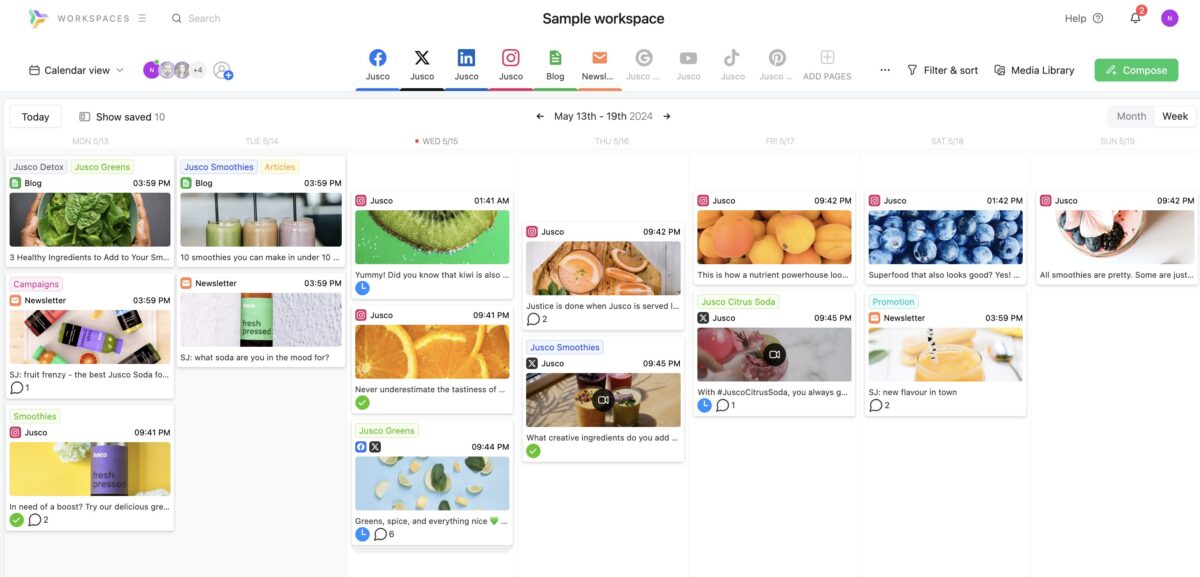Jump to Today in the calendar

(34, 116)
